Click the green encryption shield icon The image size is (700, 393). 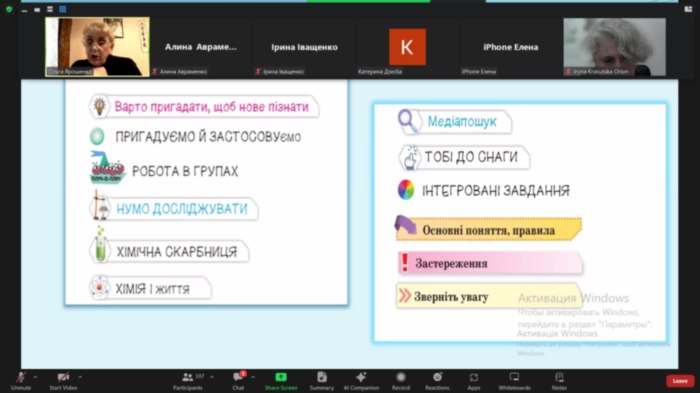9,9
